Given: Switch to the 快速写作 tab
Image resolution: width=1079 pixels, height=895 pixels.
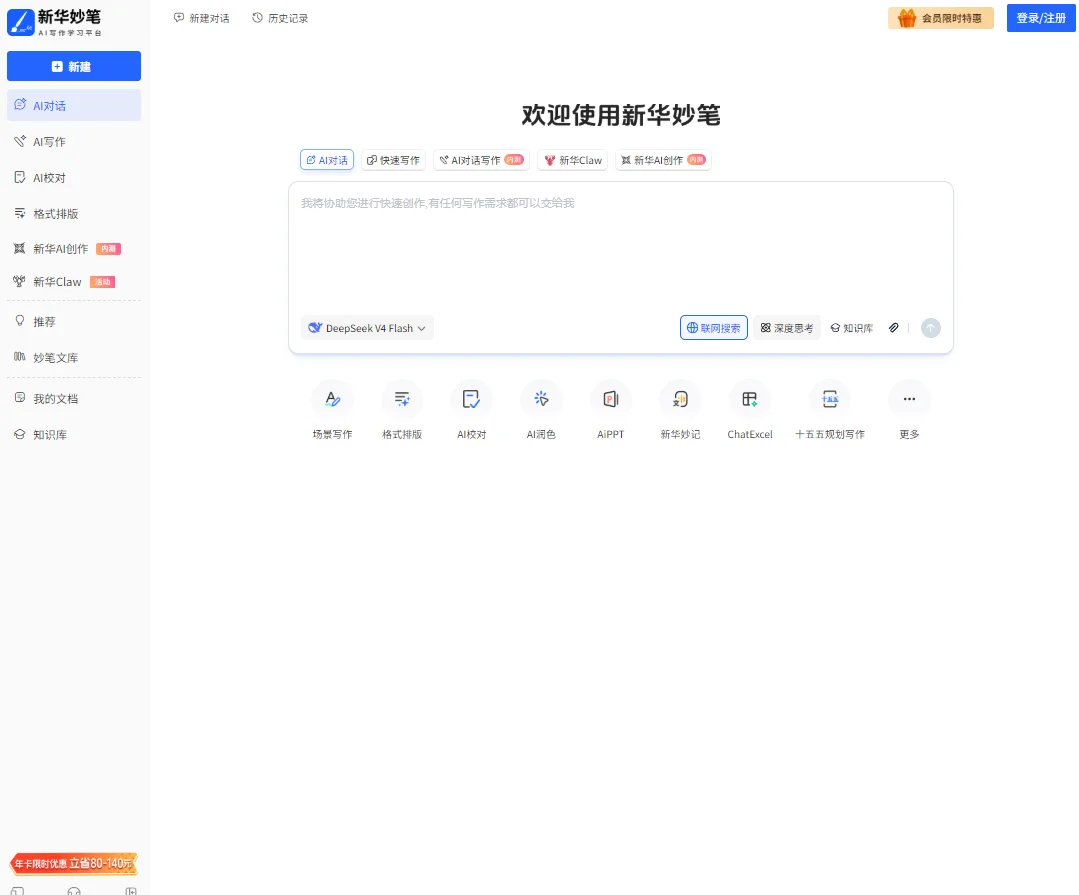Looking at the screenshot, I should pos(394,160).
